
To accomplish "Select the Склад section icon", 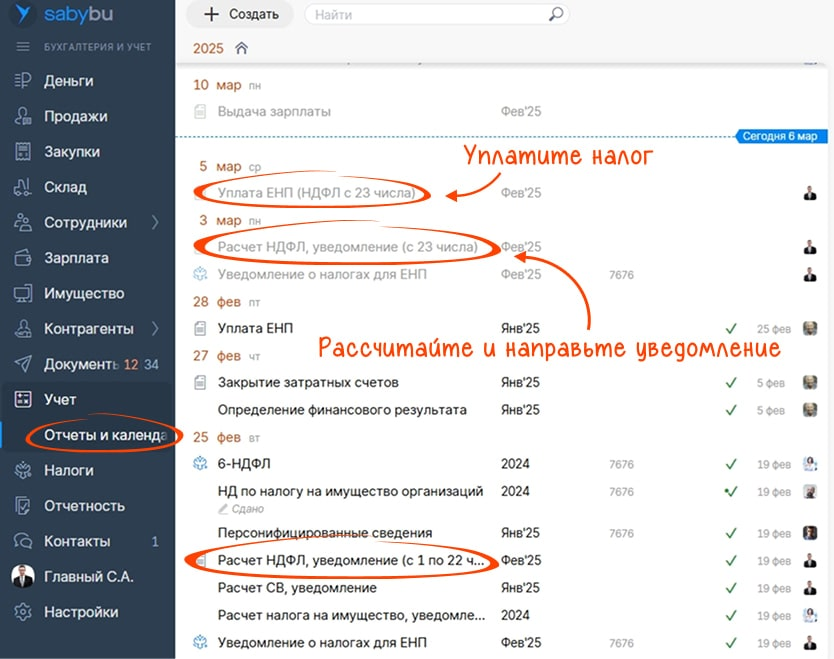I will click(22, 186).
